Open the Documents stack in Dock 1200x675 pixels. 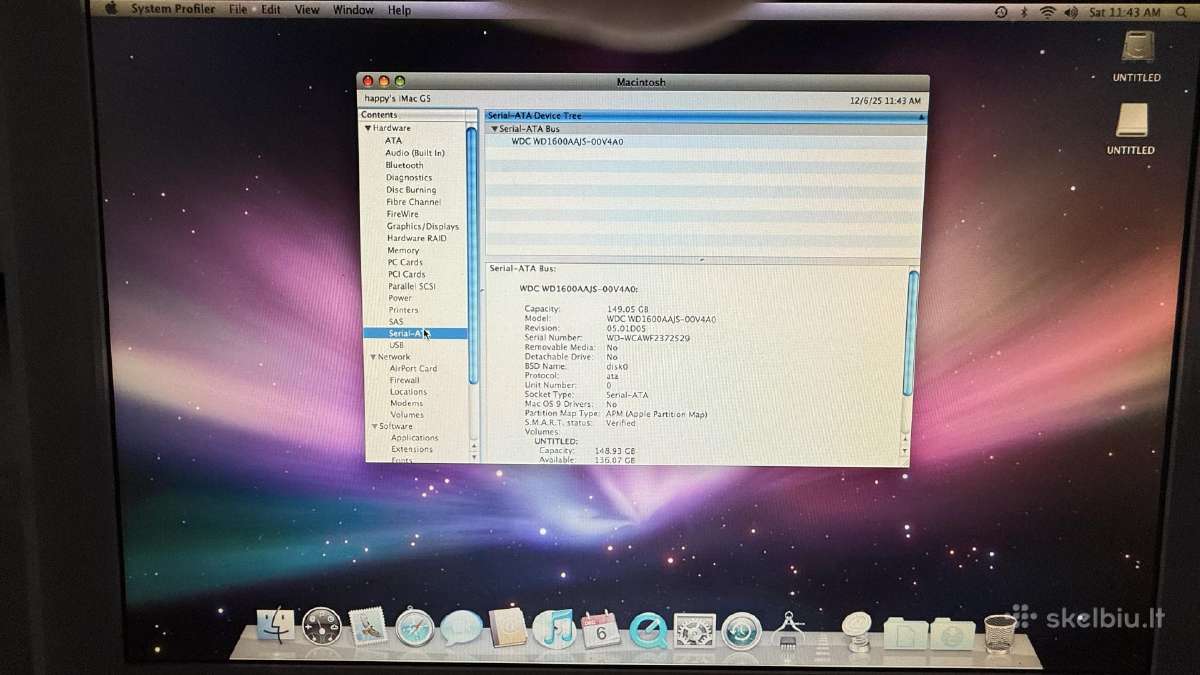point(905,633)
